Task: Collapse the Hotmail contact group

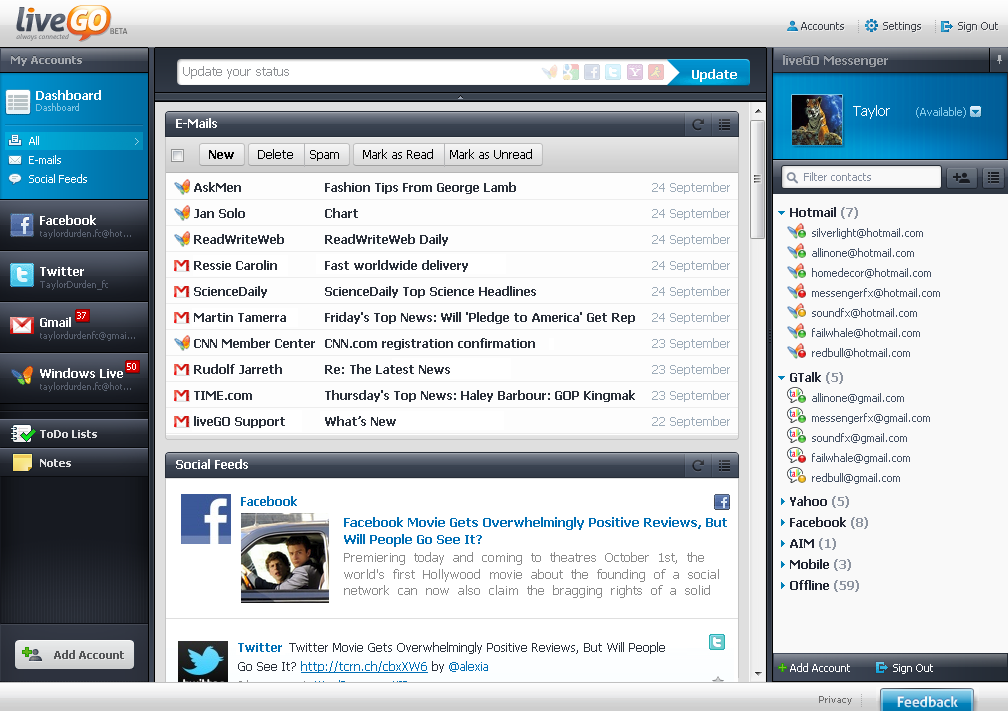Action: 781,213
